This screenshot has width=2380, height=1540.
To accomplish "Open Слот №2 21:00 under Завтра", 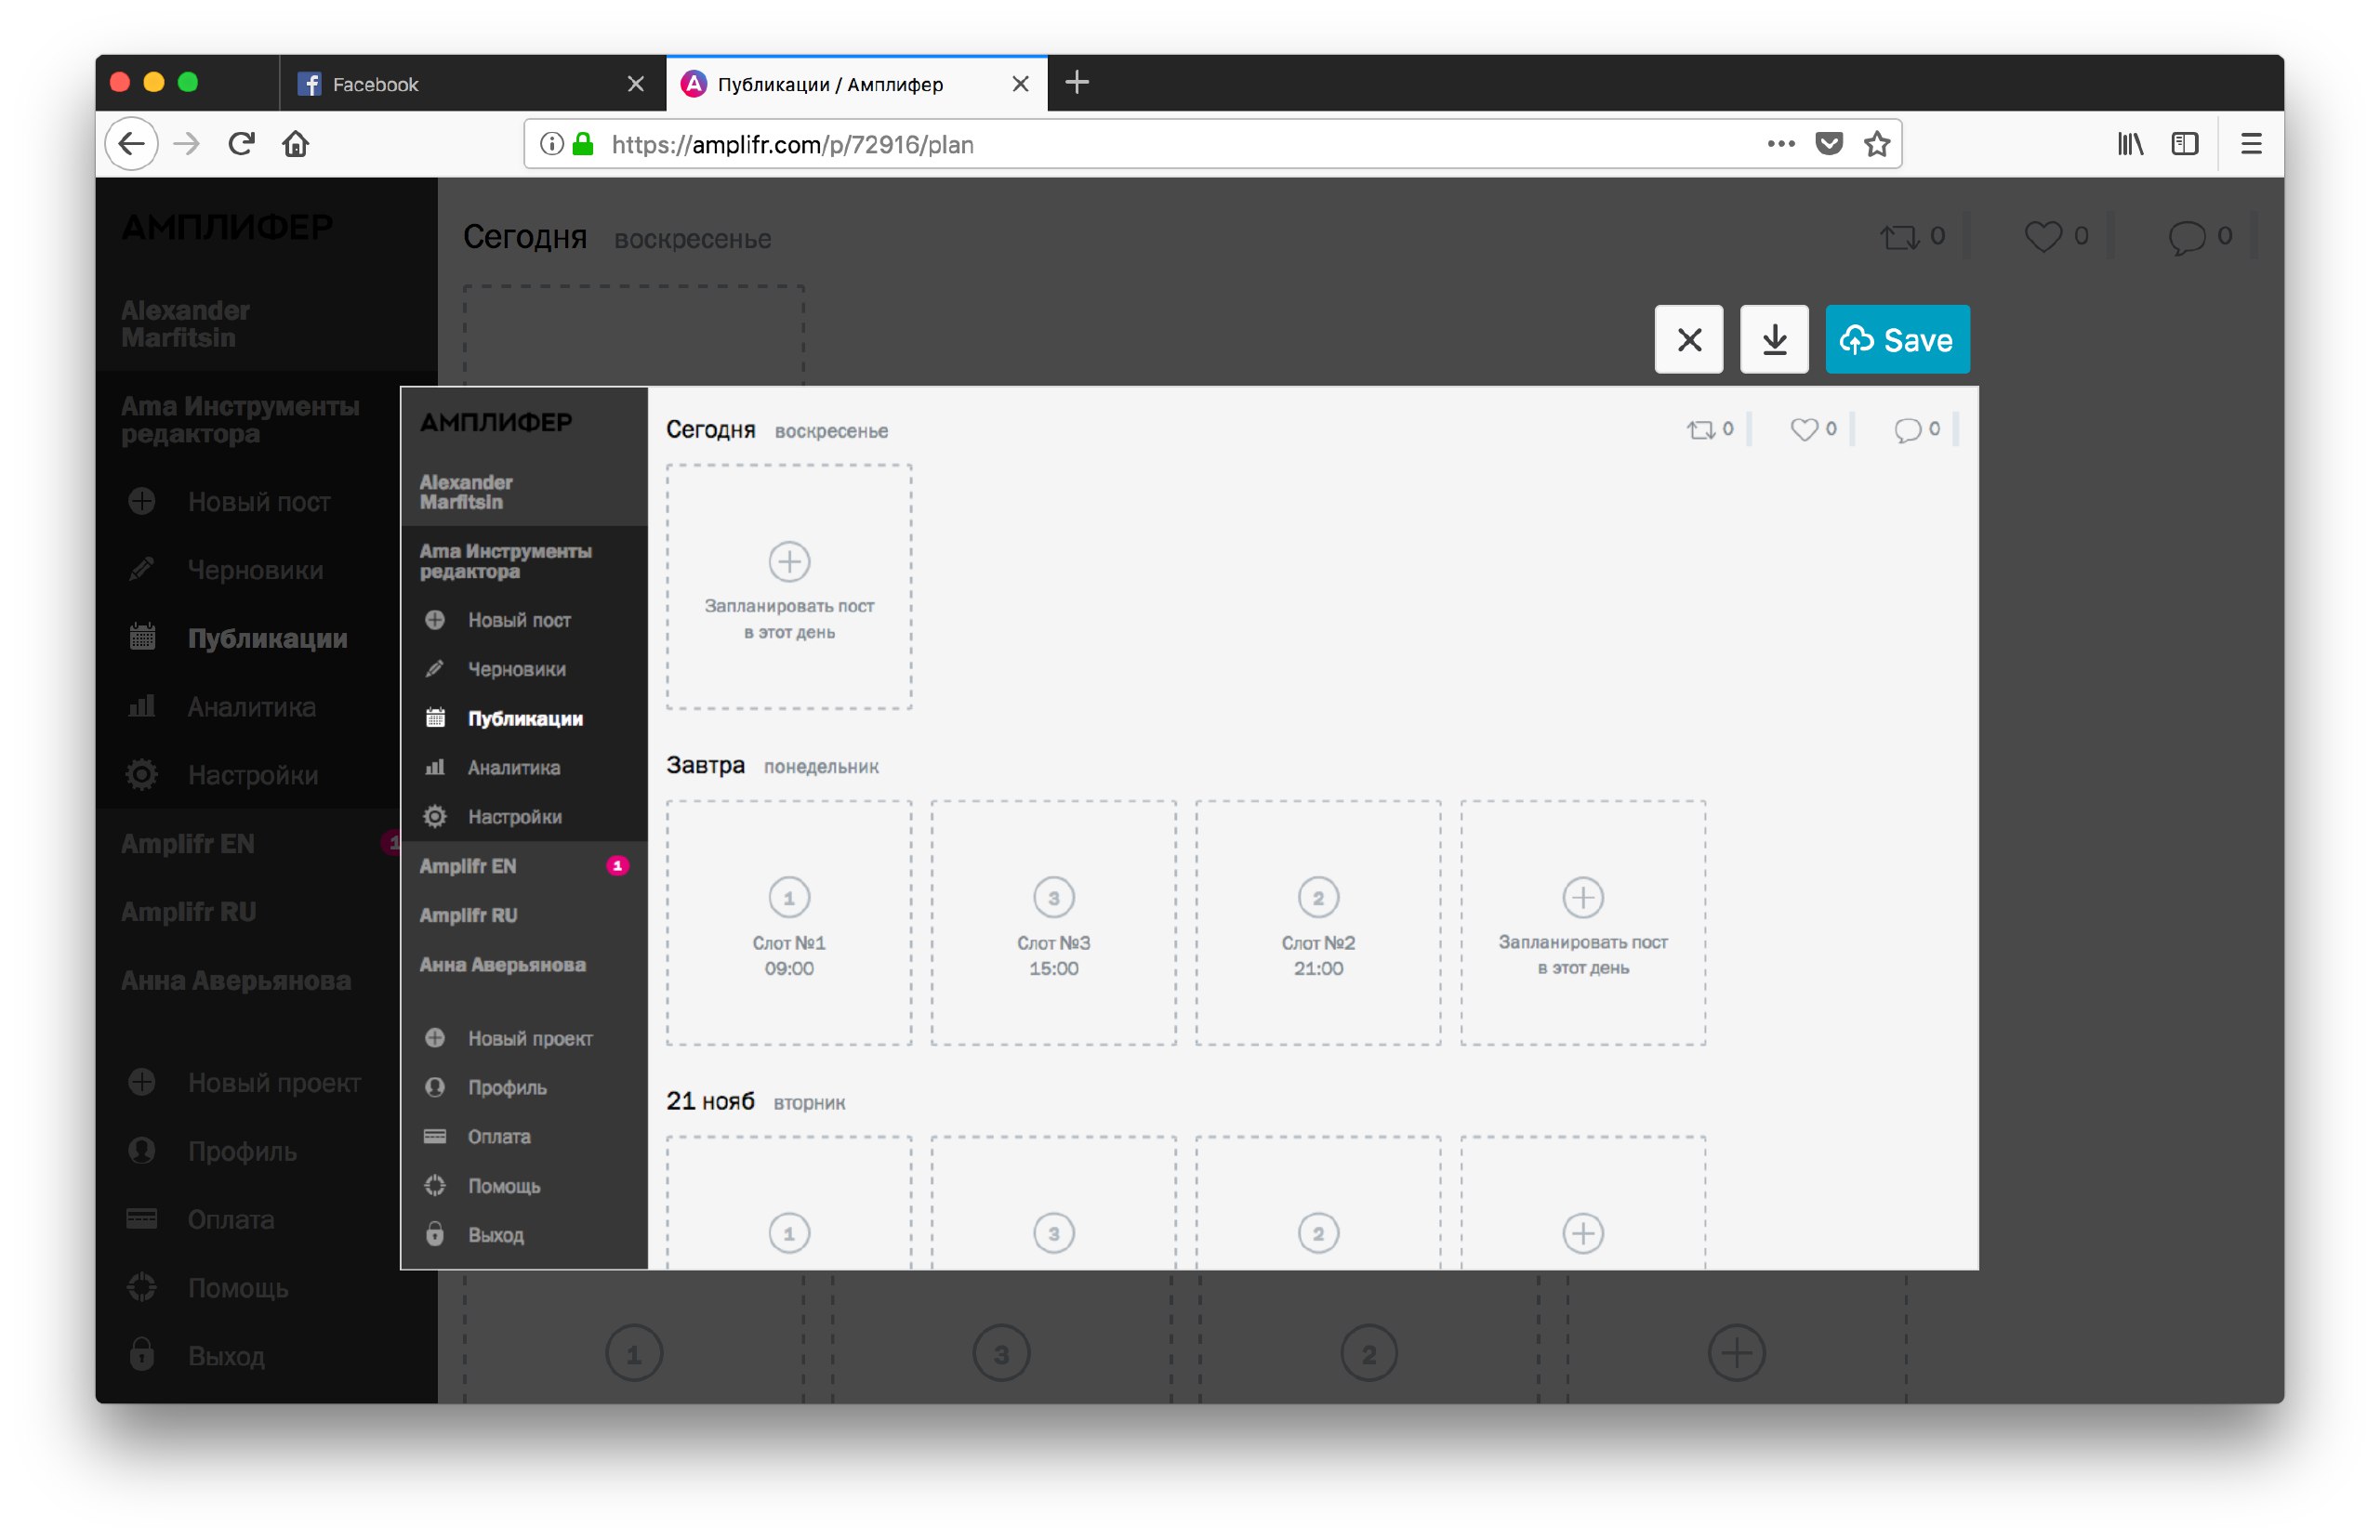I will pyautogui.click(x=1318, y=923).
